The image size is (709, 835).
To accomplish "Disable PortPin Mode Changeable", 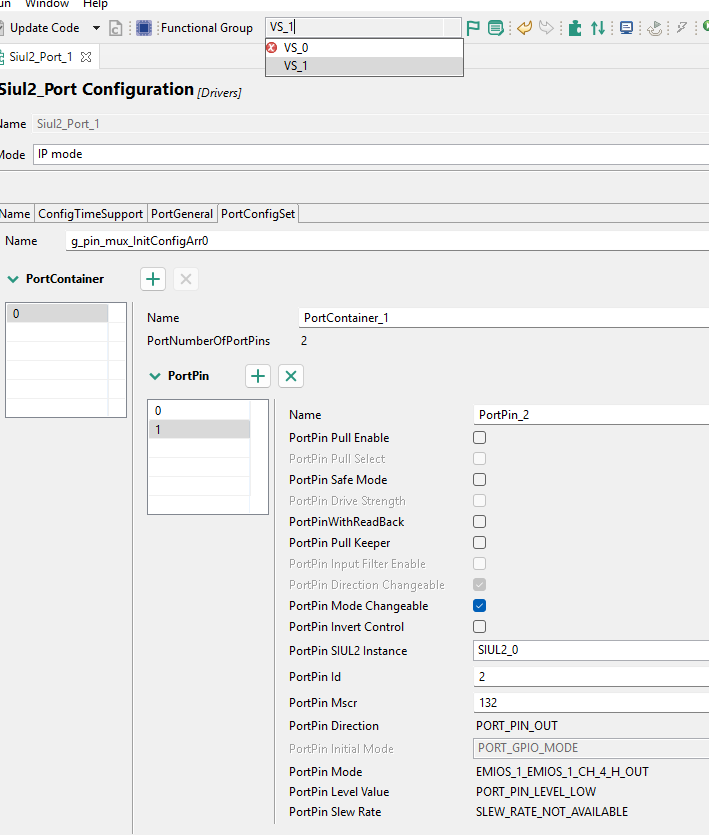I will tap(479, 605).
